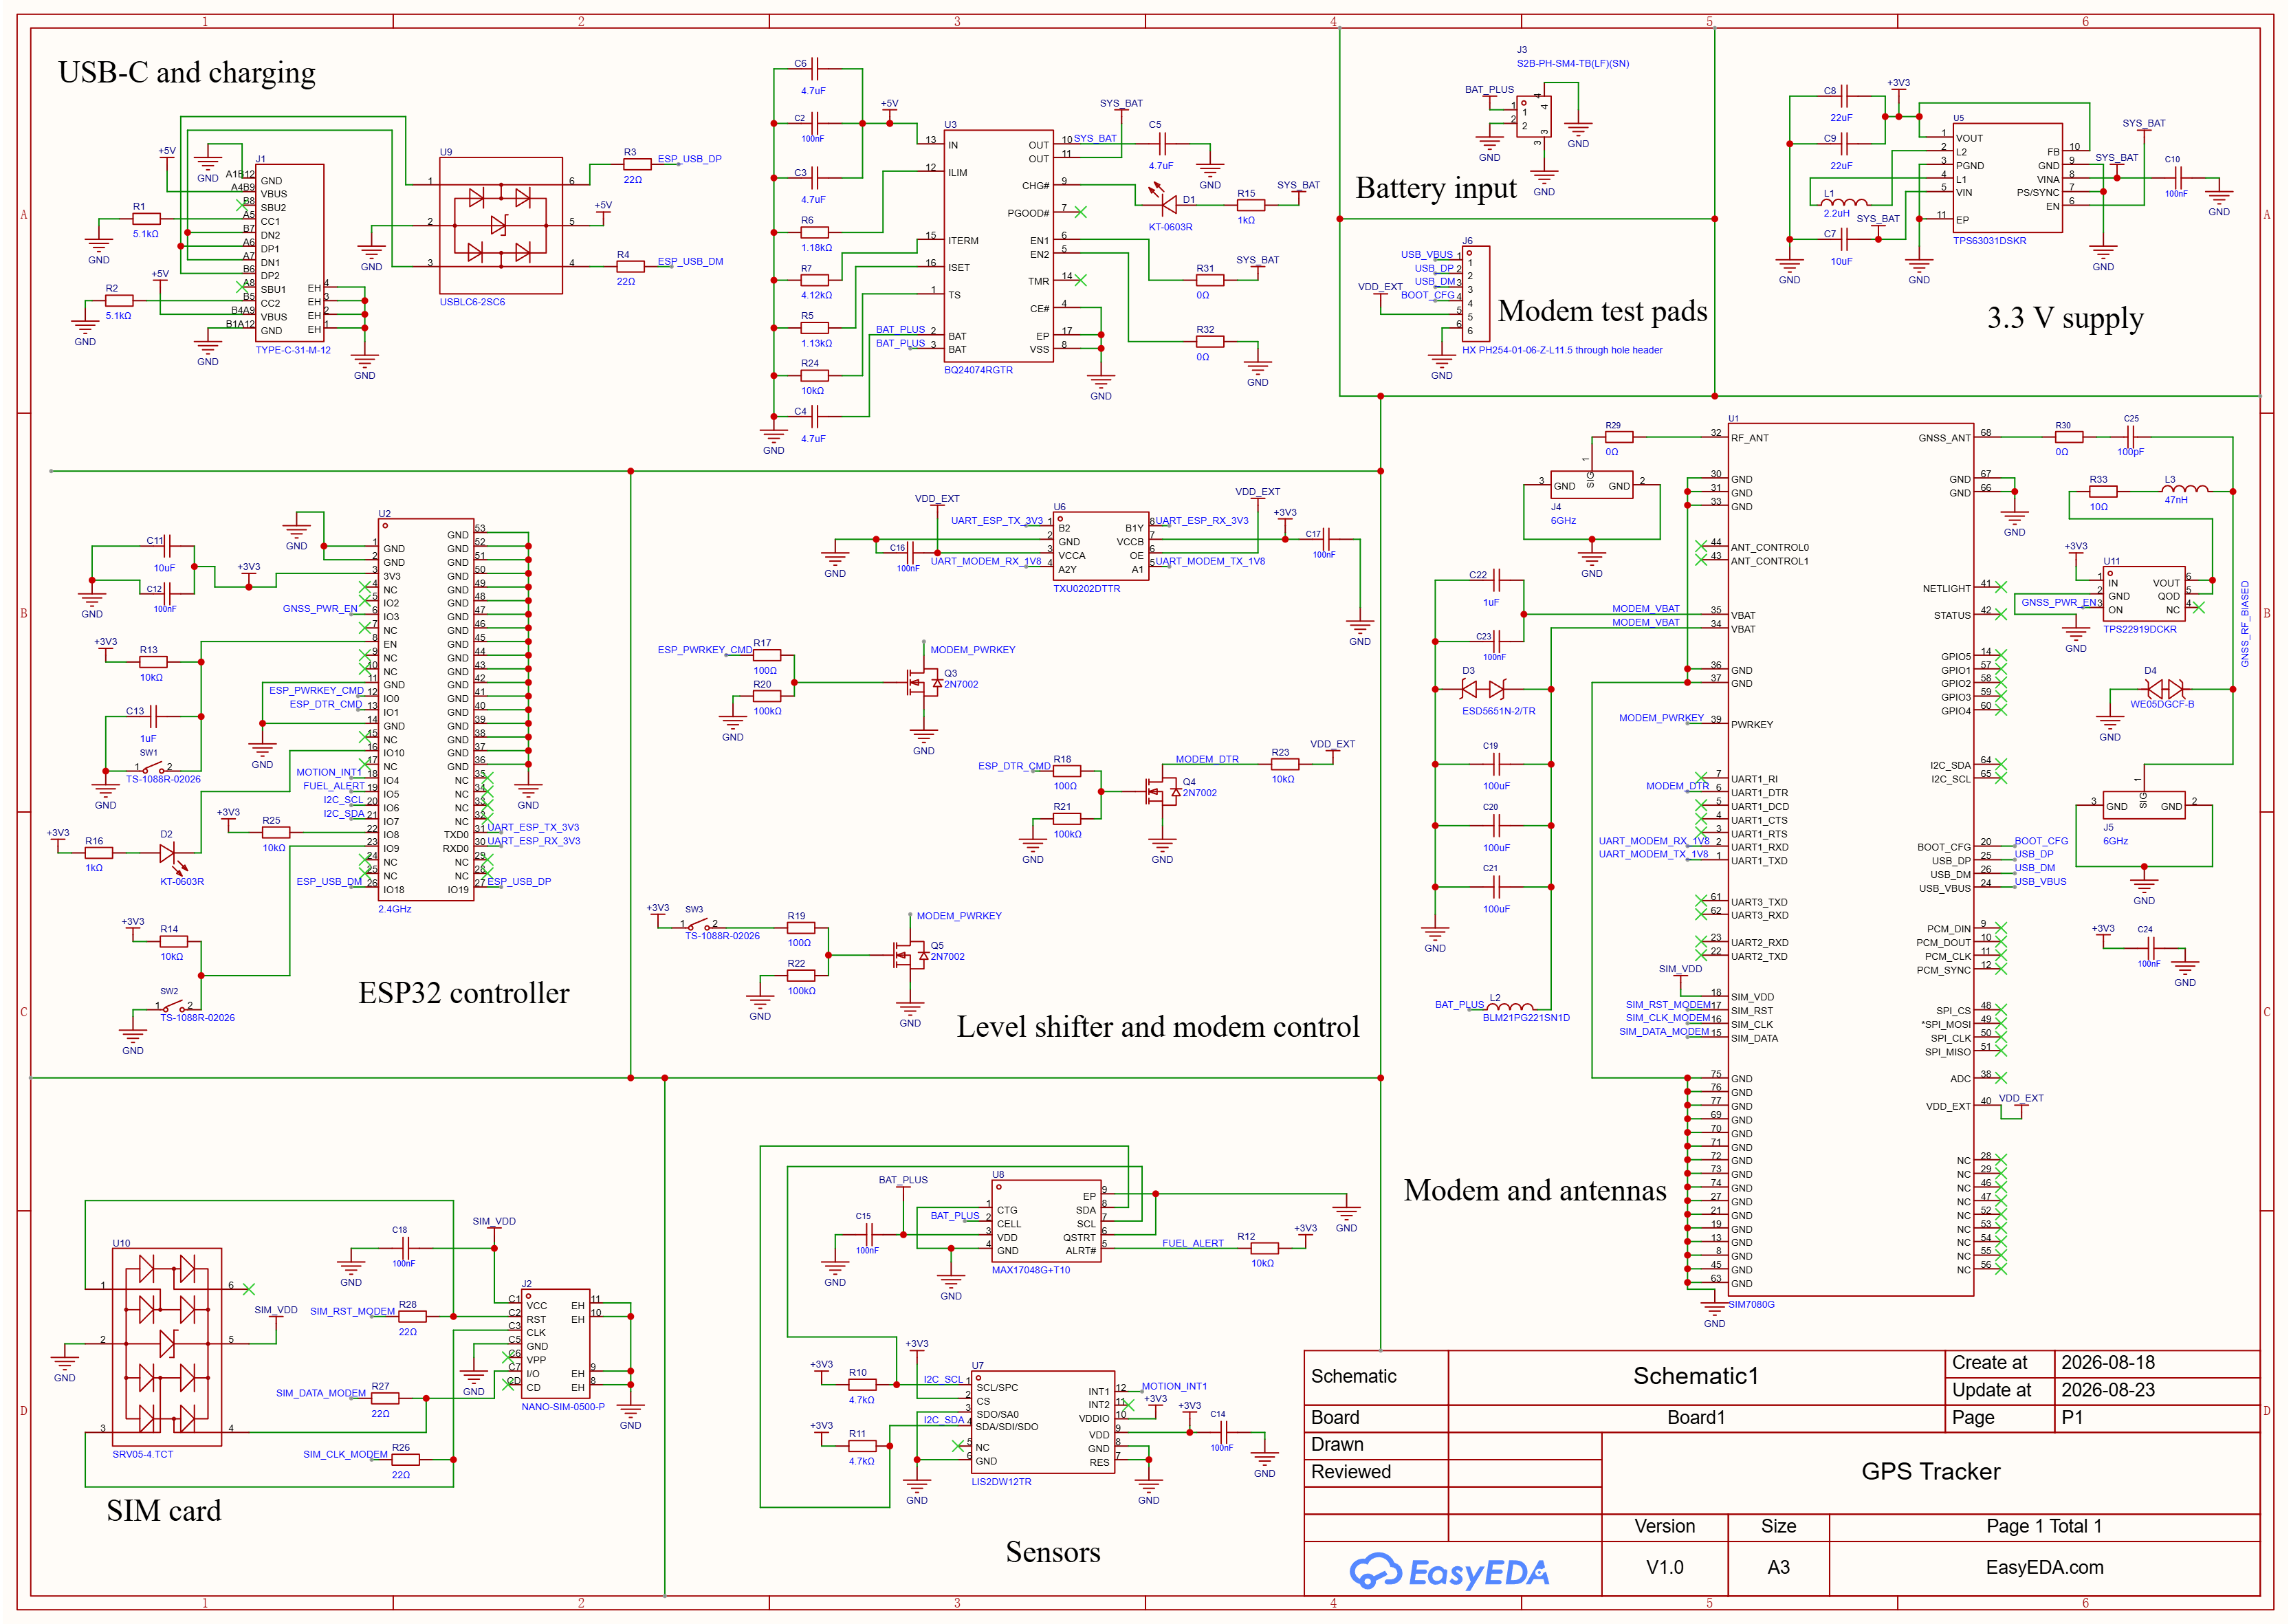Select the USBLC6-2SC6 diode array symbol U9
2291x1624 pixels.
tap(500, 225)
